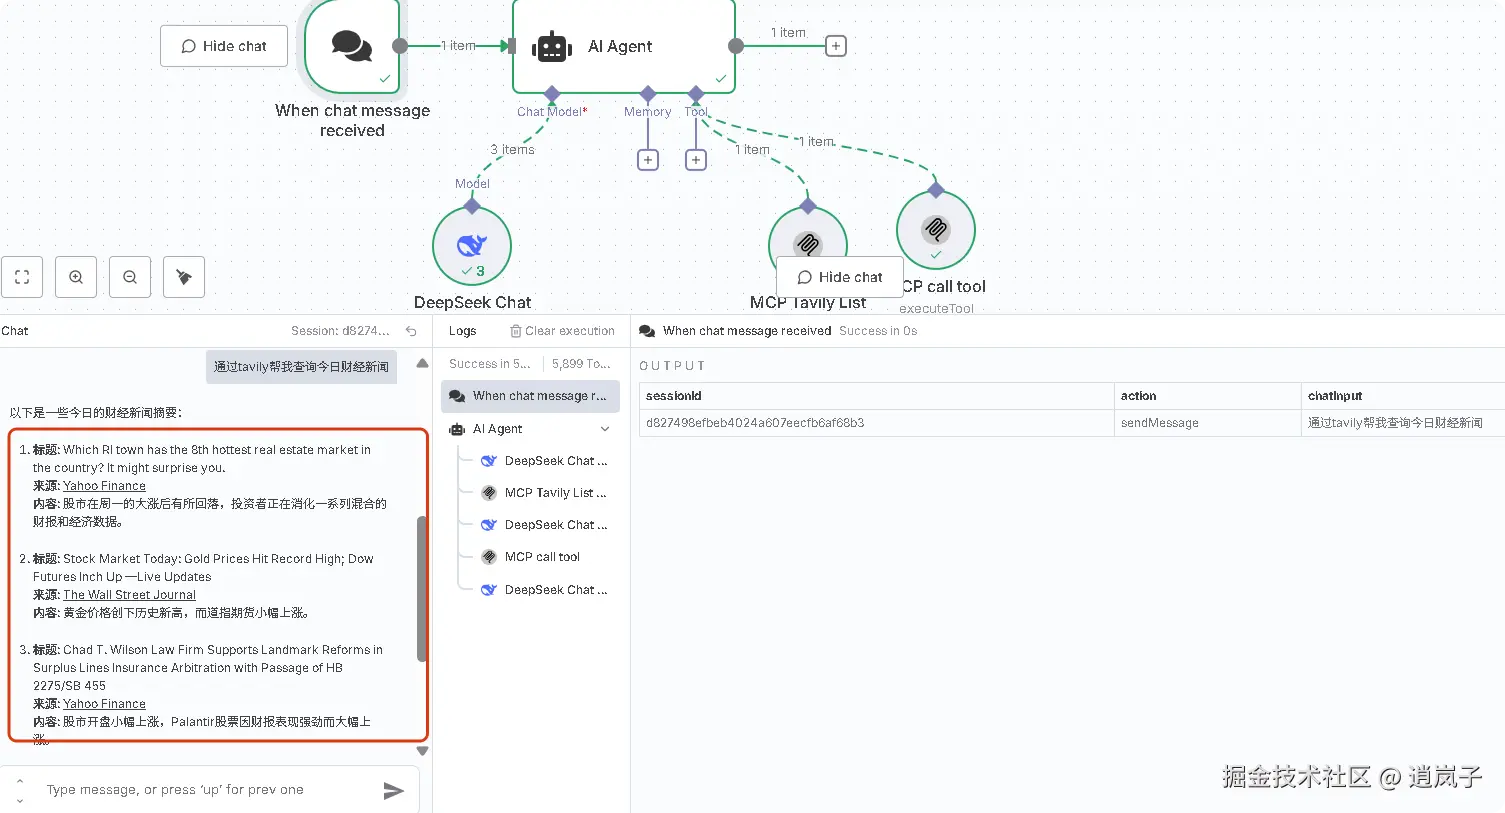The height and width of the screenshot is (813, 1505).
Task: Clear execution in logs panel
Action: (562, 331)
